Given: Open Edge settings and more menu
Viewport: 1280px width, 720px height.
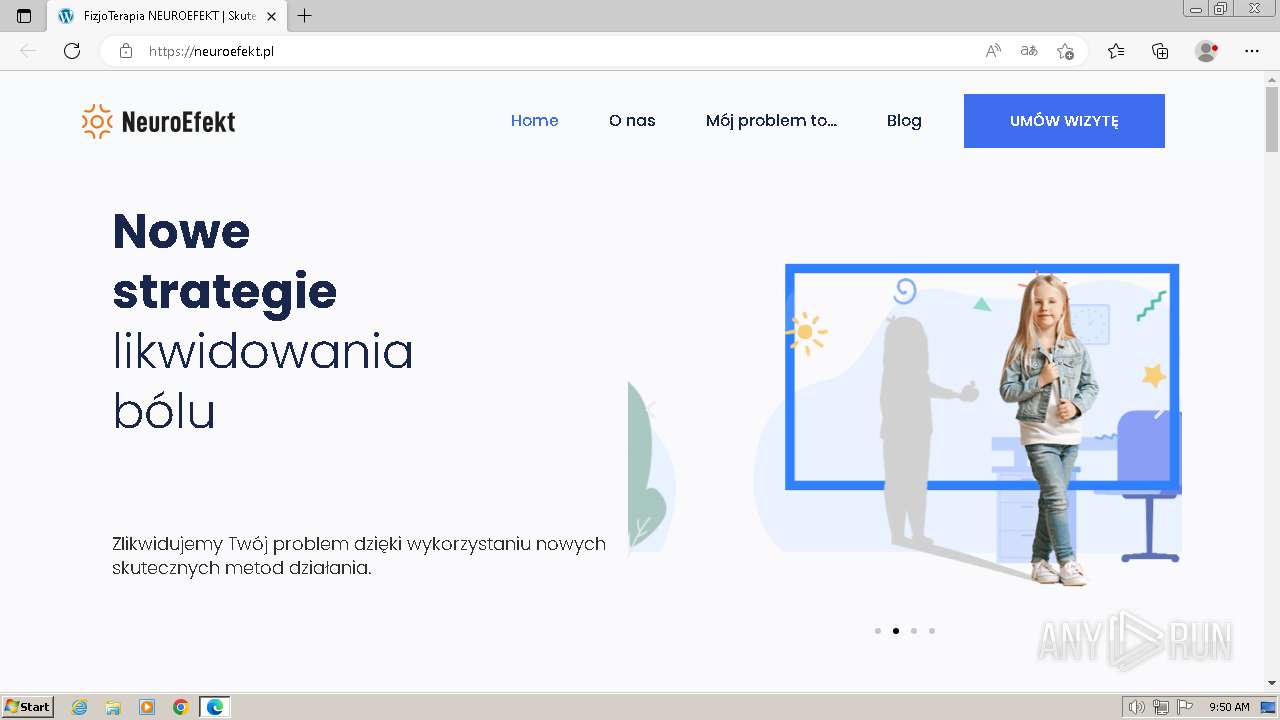Looking at the screenshot, I should (1252, 51).
